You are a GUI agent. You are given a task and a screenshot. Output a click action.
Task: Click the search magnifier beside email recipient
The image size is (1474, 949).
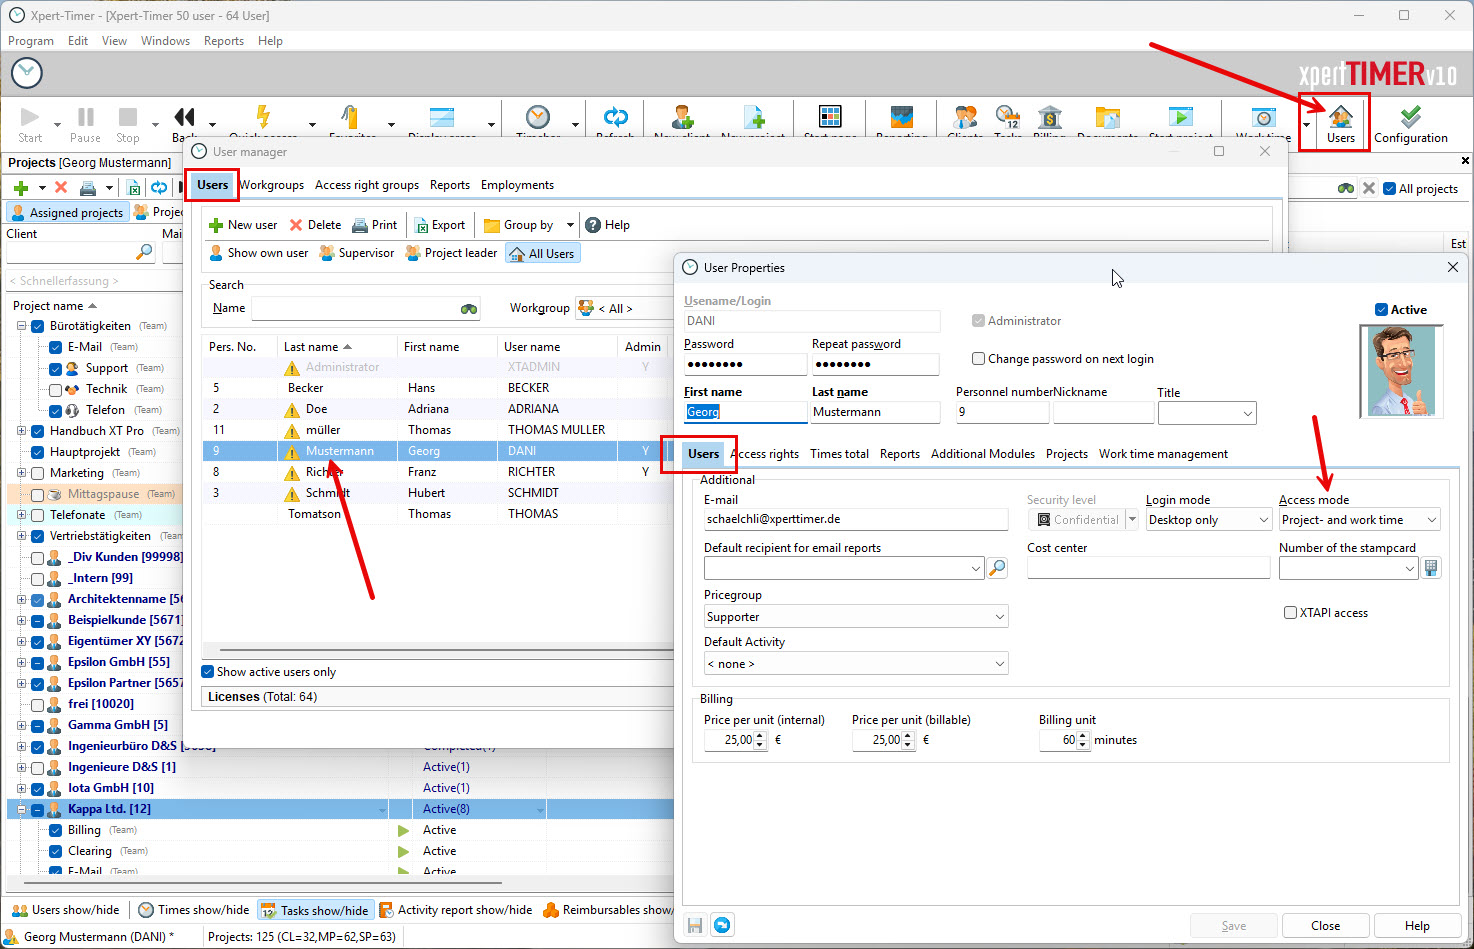[x=997, y=568]
